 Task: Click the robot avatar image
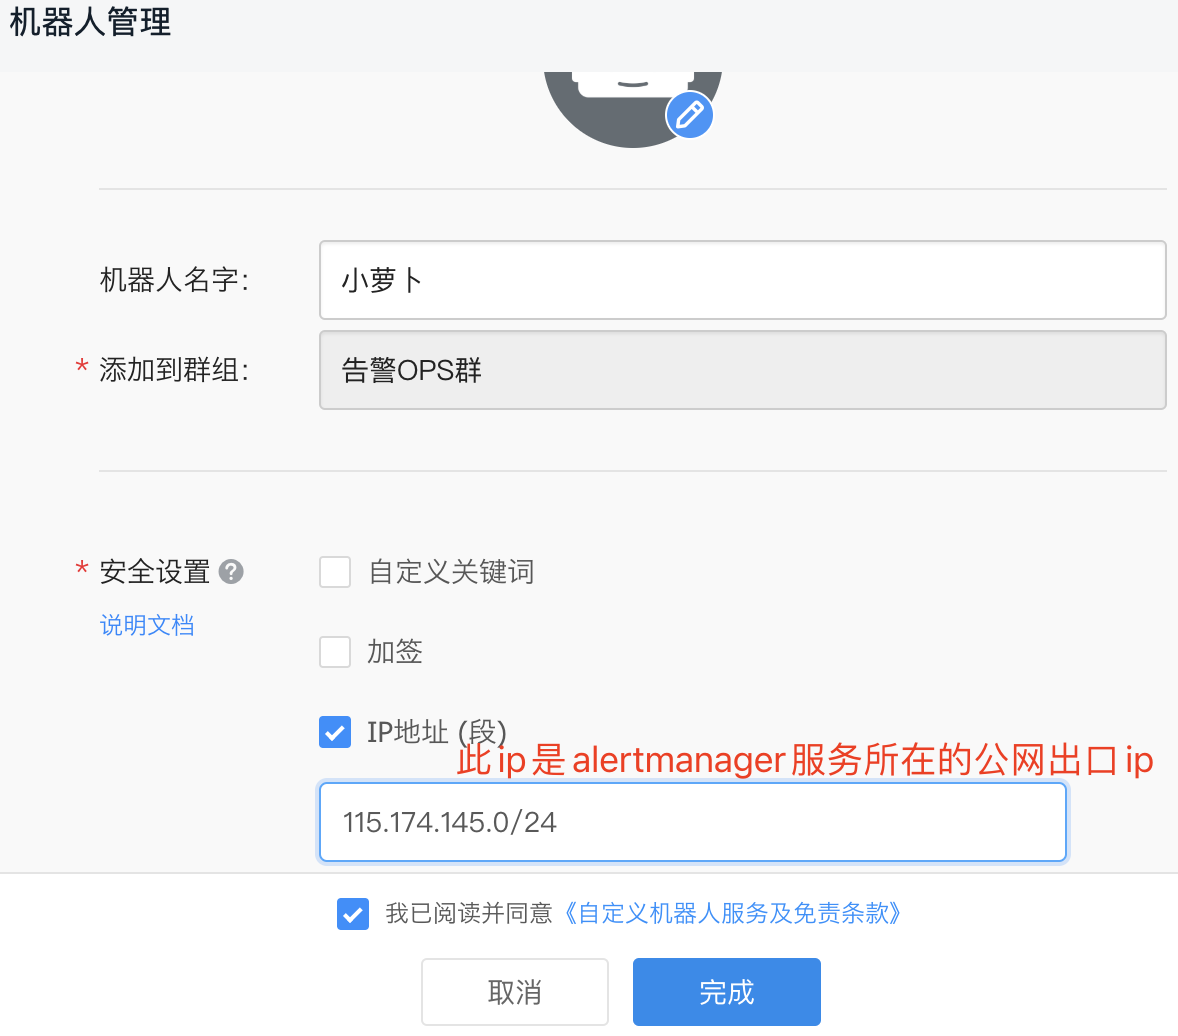pyautogui.click(x=633, y=109)
